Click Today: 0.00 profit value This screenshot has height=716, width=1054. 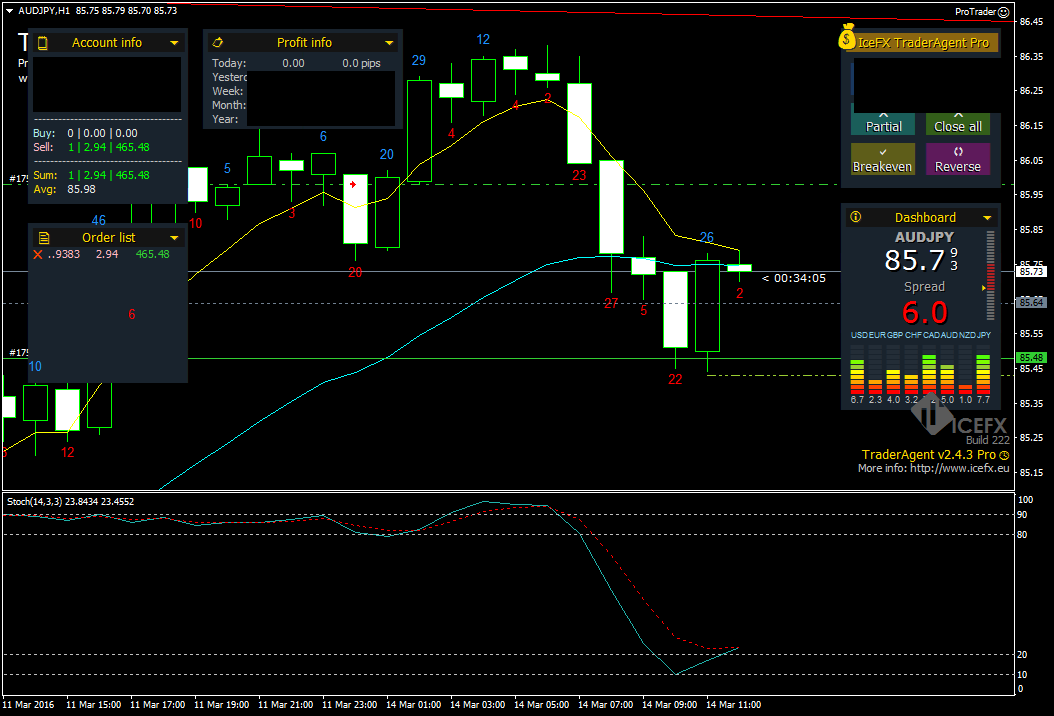click(x=293, y=63)
